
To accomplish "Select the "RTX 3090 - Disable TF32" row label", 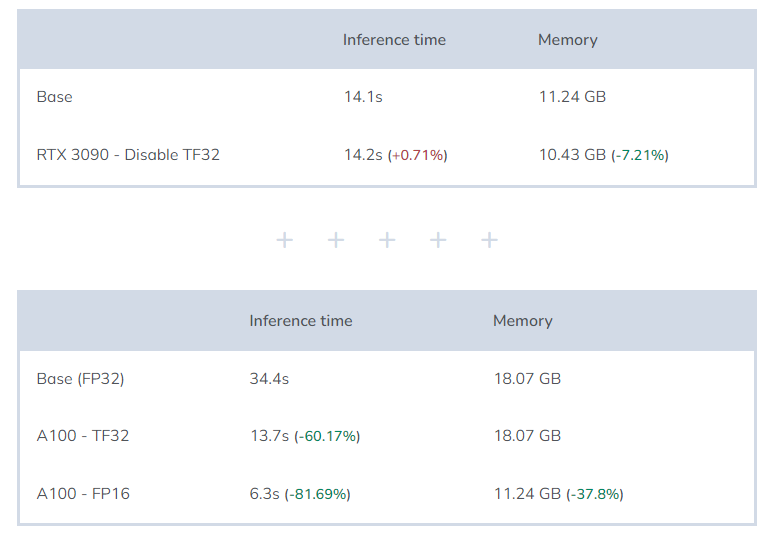I will click(128, 155).
